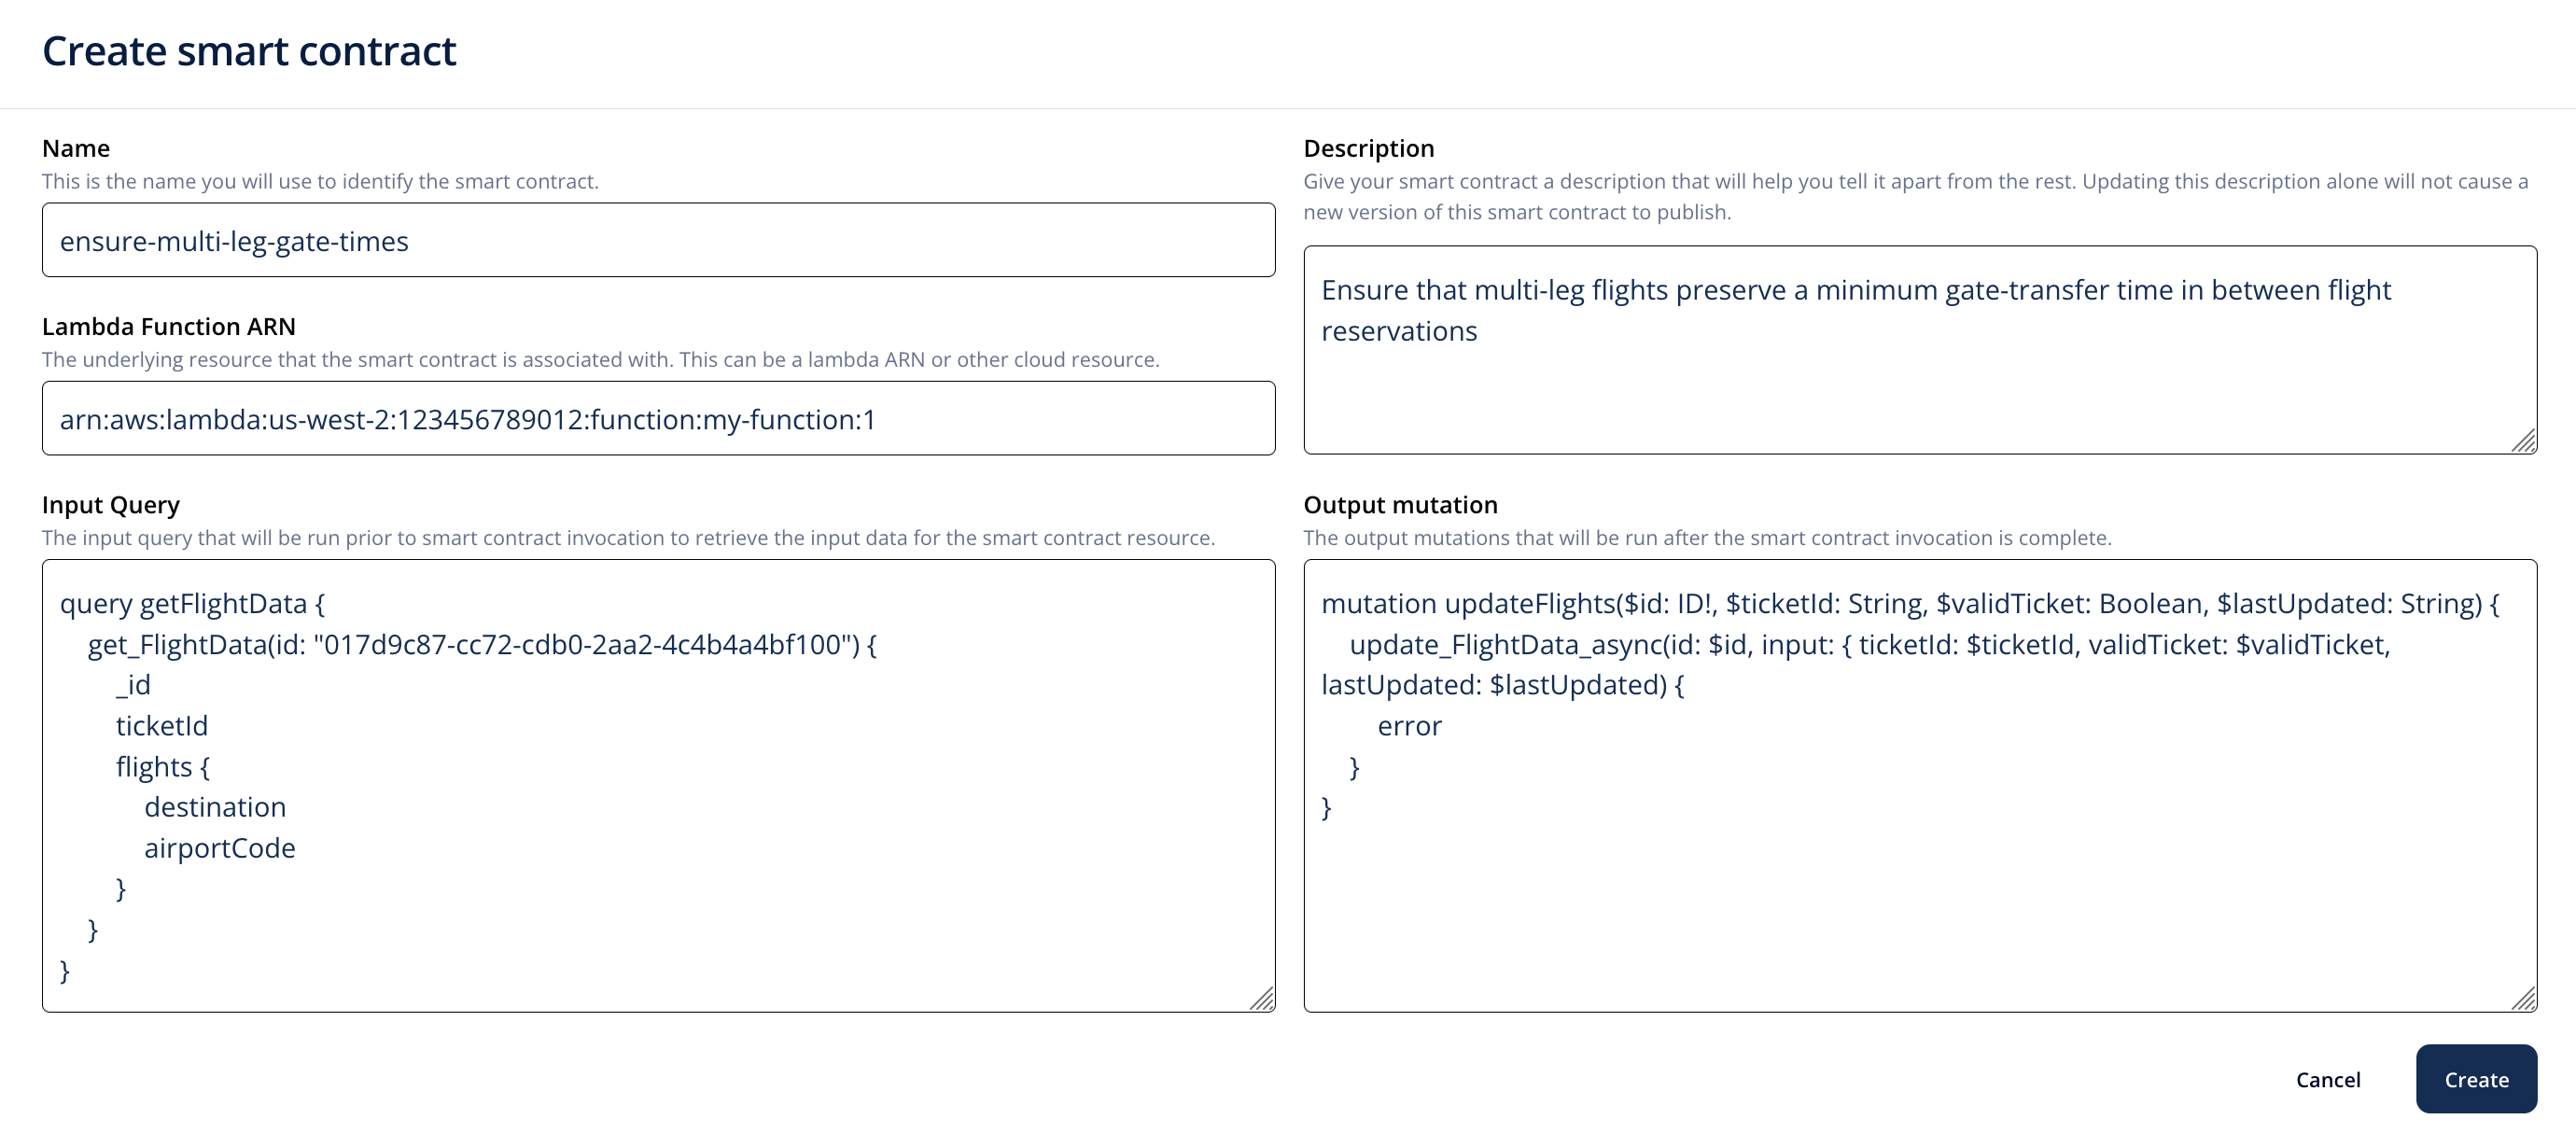Click the 'query getFlightData {' line
This screenshot has width=2576, height=1133.
193,603
